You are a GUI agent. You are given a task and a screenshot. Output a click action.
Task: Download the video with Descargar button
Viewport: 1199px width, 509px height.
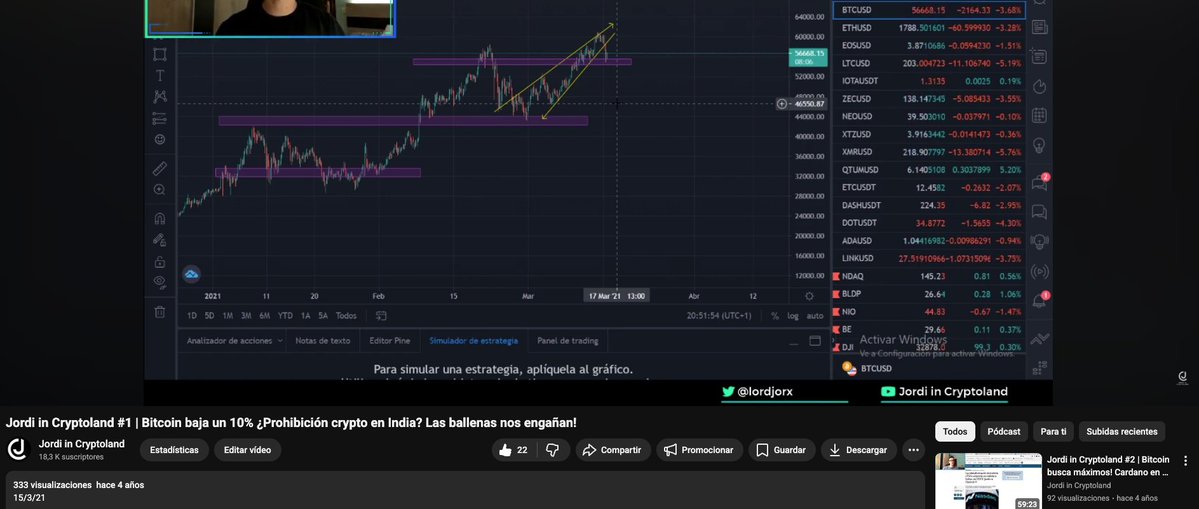pyautogui.click(x=859, y=450)
